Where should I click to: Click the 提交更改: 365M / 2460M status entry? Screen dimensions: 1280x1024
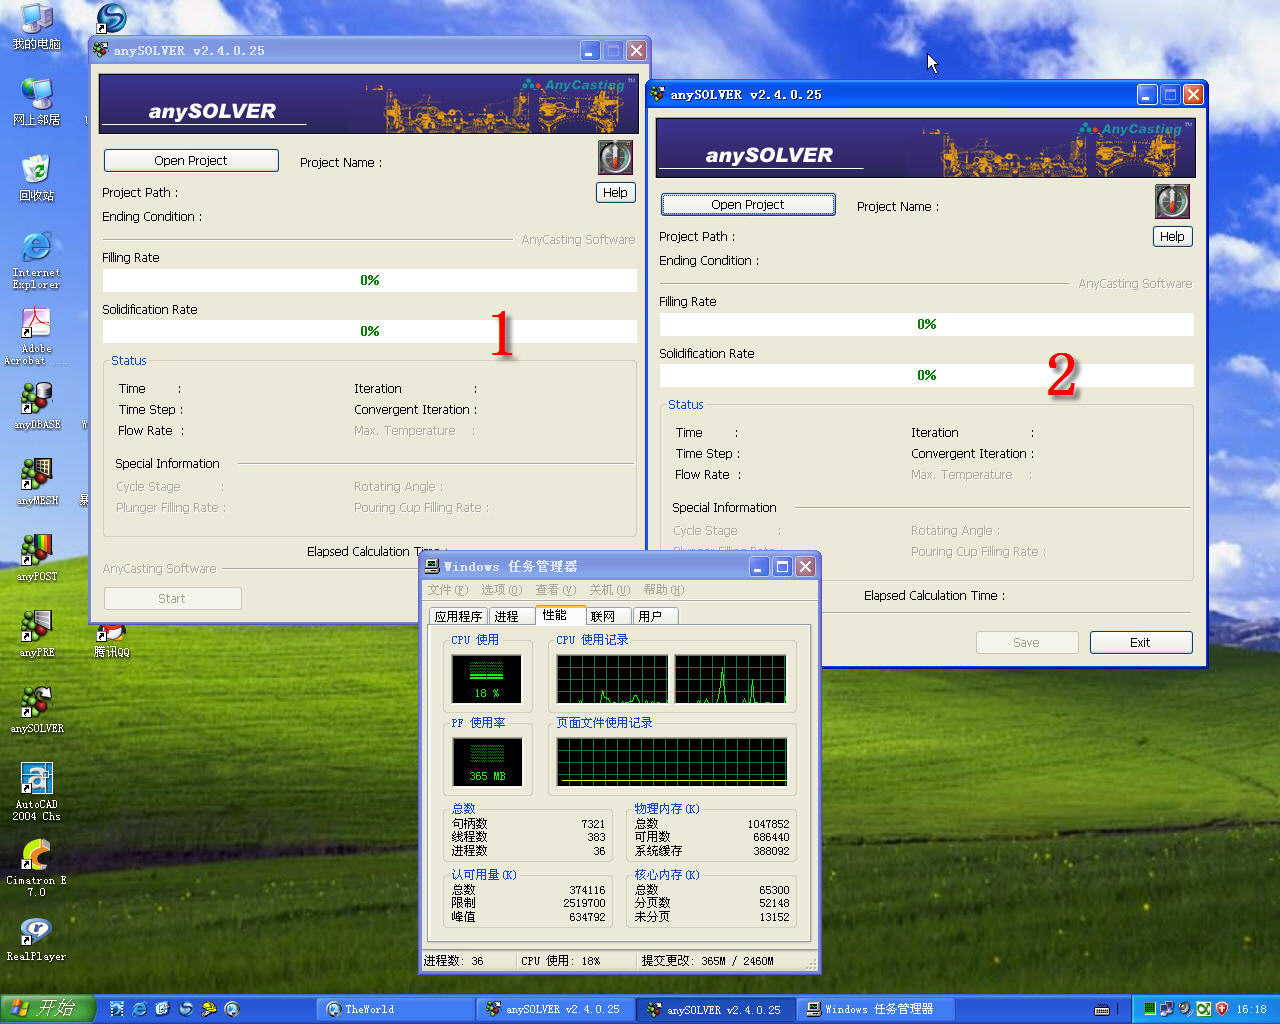(x=707, y=960)
